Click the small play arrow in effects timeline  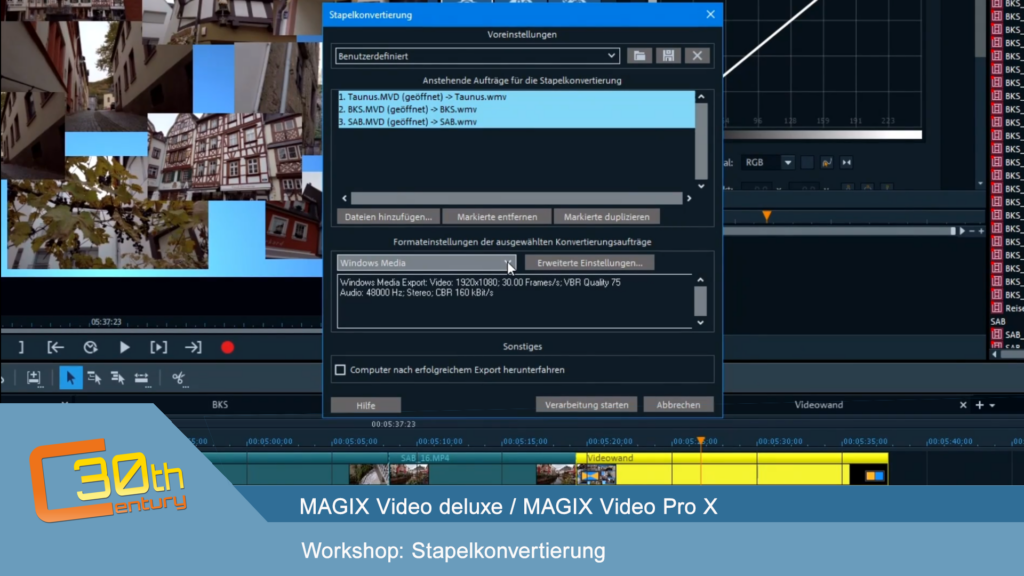(x=962, y=231)
